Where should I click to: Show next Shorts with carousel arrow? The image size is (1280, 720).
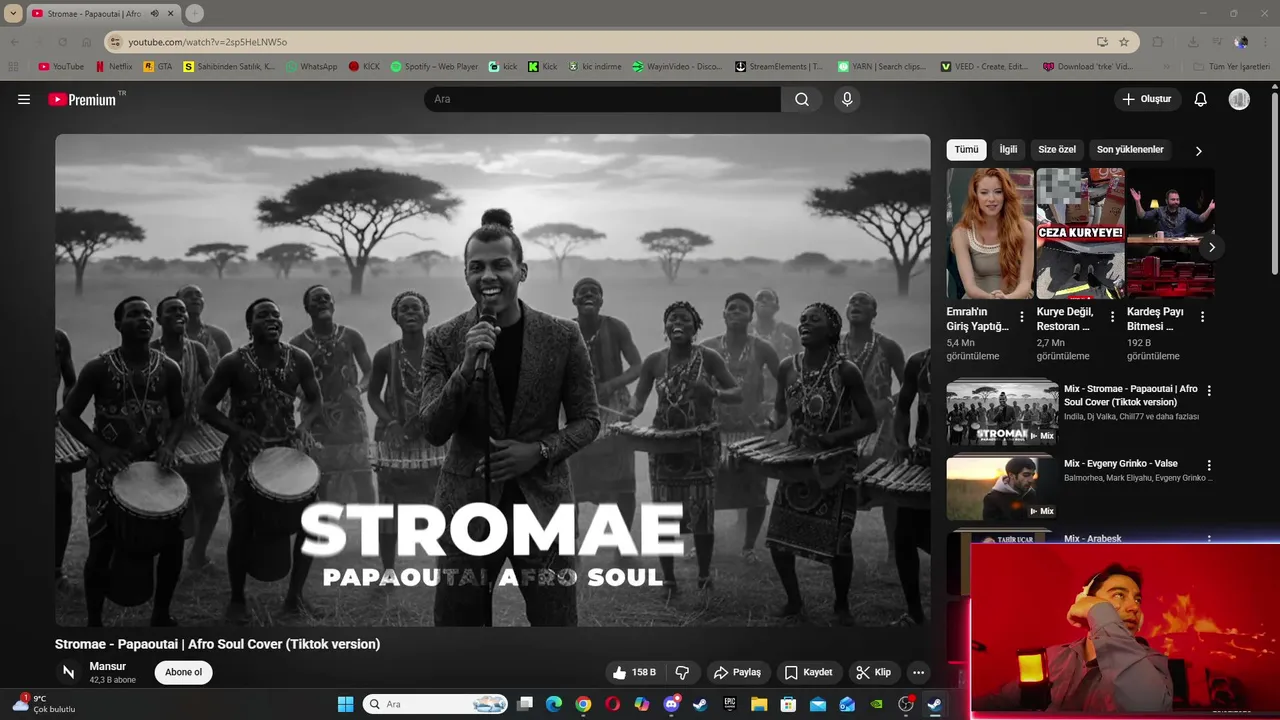pos(1211,247)
